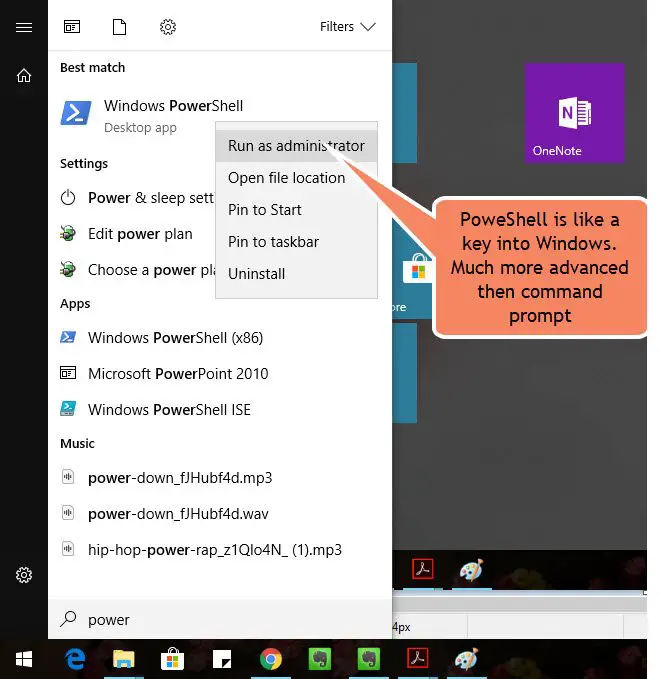Click Paint palette icon in background window's taskbar
This screenshot has height=679, width=660.
pyautogui.click(x=471, y=569)
